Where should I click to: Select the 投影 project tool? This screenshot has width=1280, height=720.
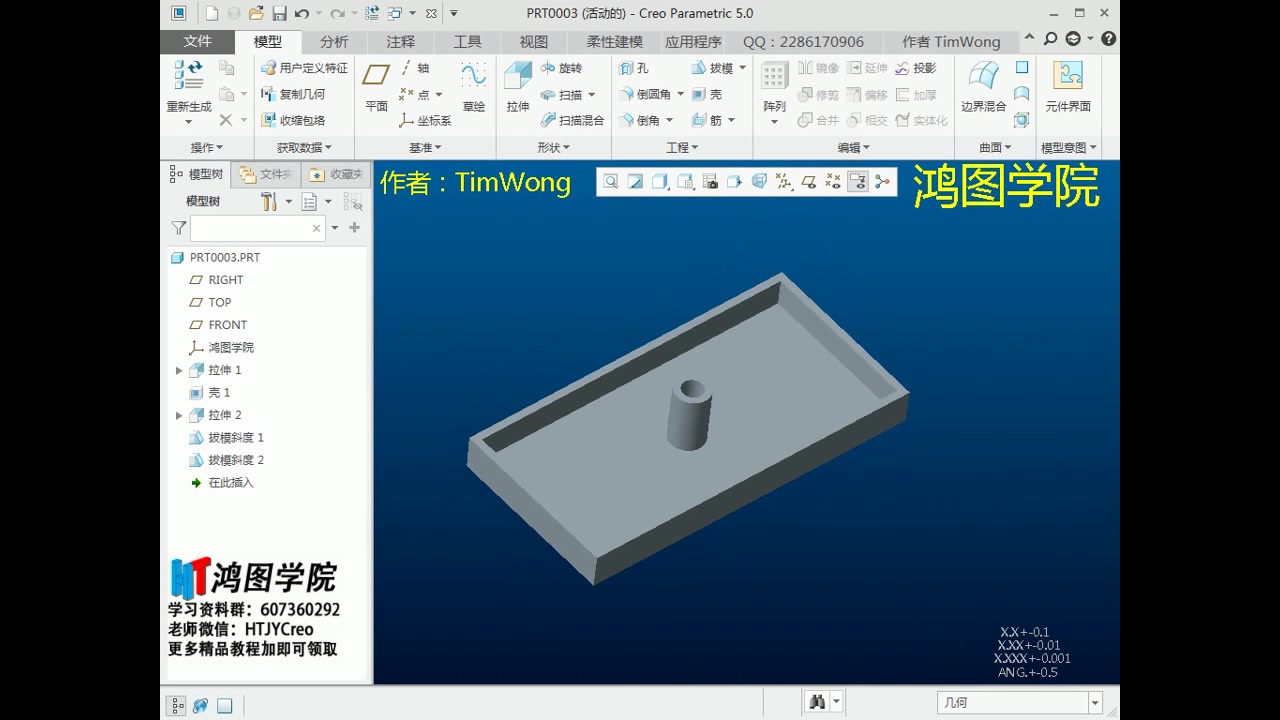[916, 68]
